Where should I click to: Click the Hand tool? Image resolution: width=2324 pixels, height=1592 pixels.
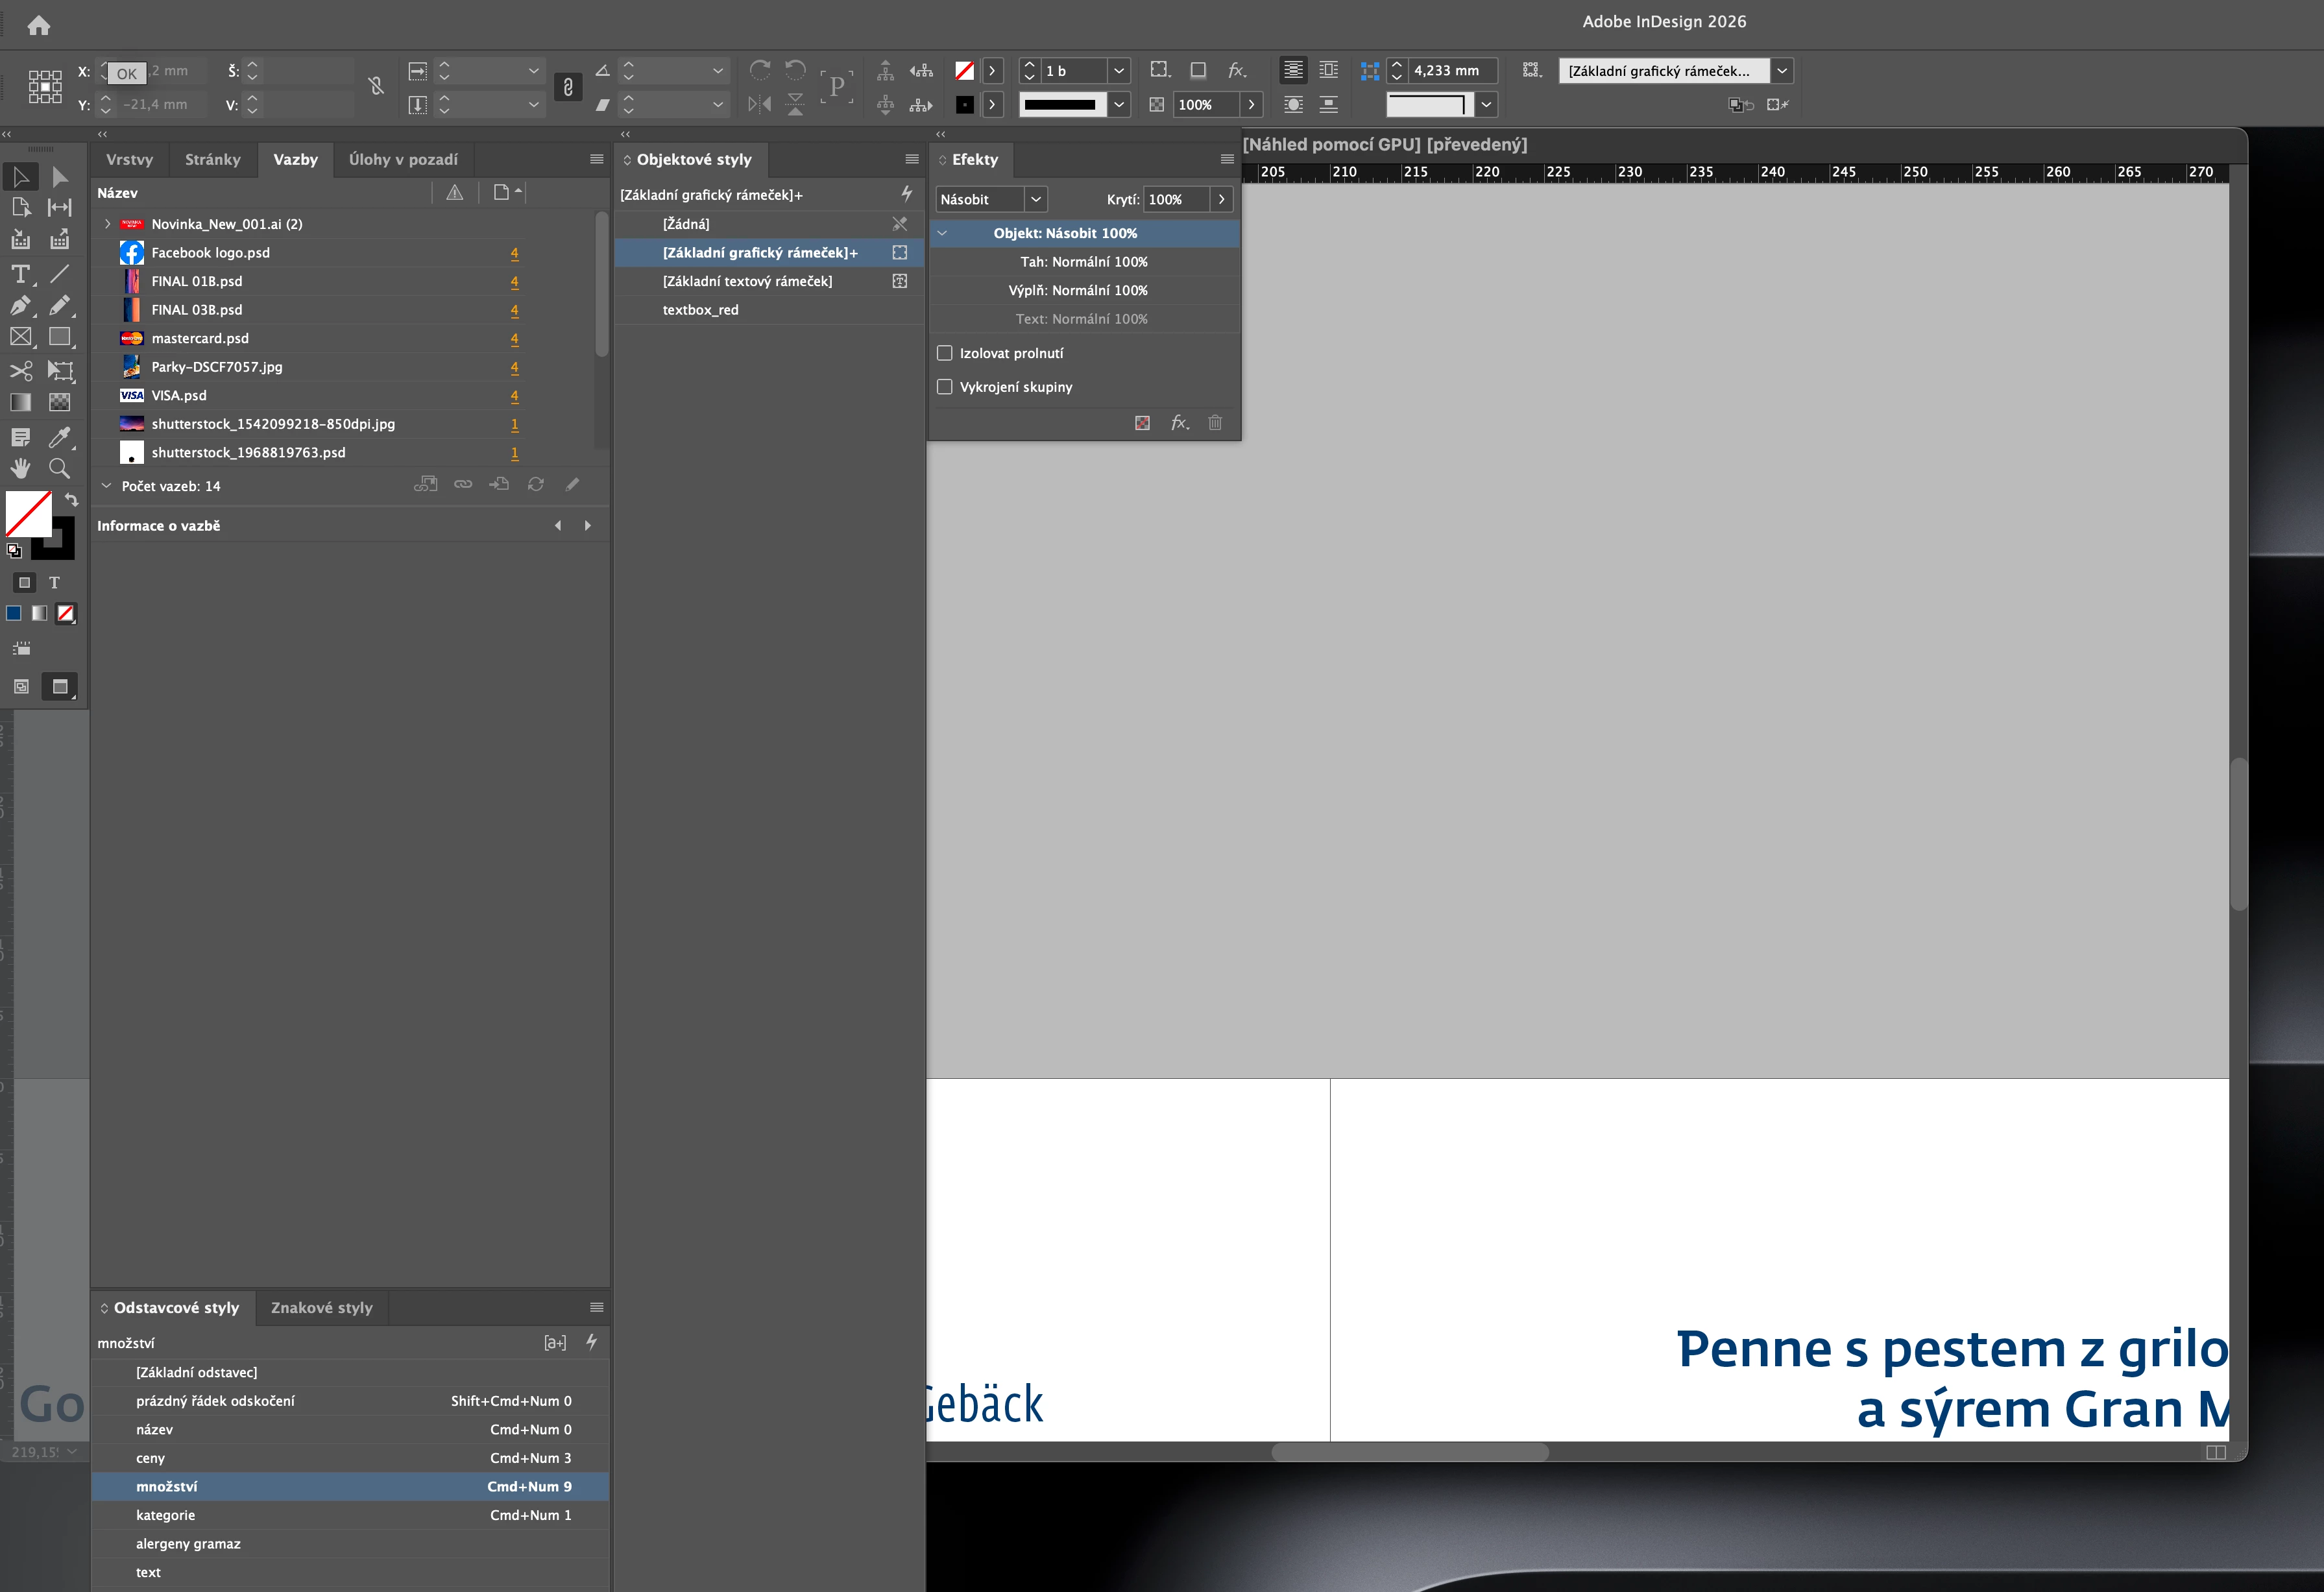click(x=20, y=468)
